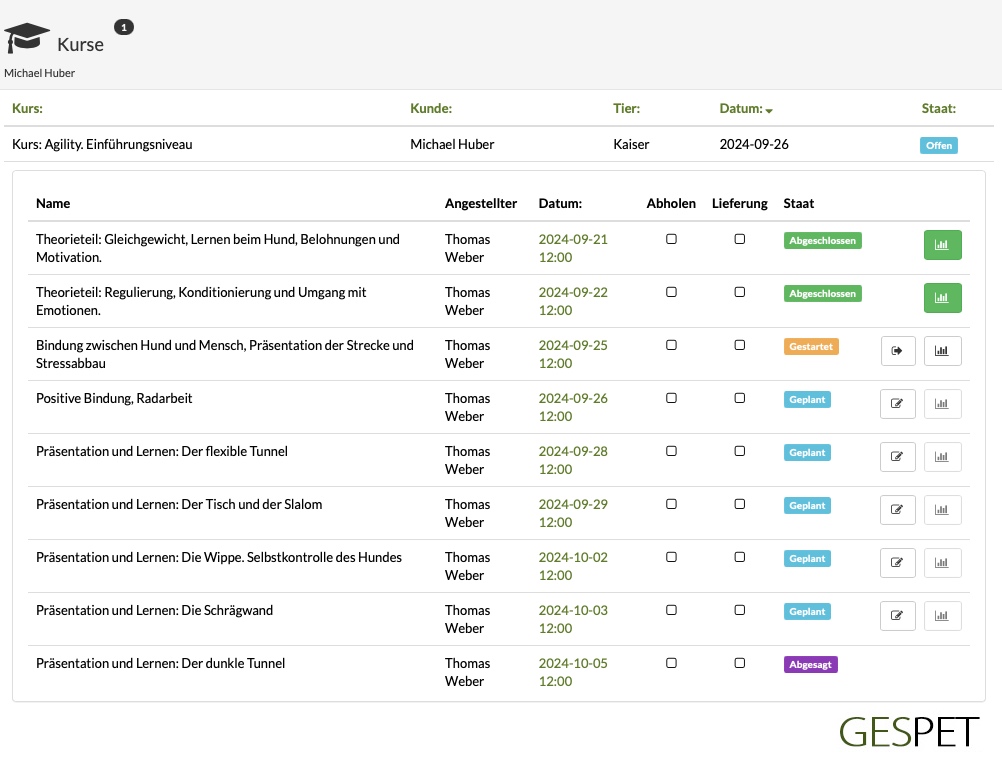Sort by the Datum column arrow
The height and width of the screenshot is (765, 1002).
click(769, 111)
